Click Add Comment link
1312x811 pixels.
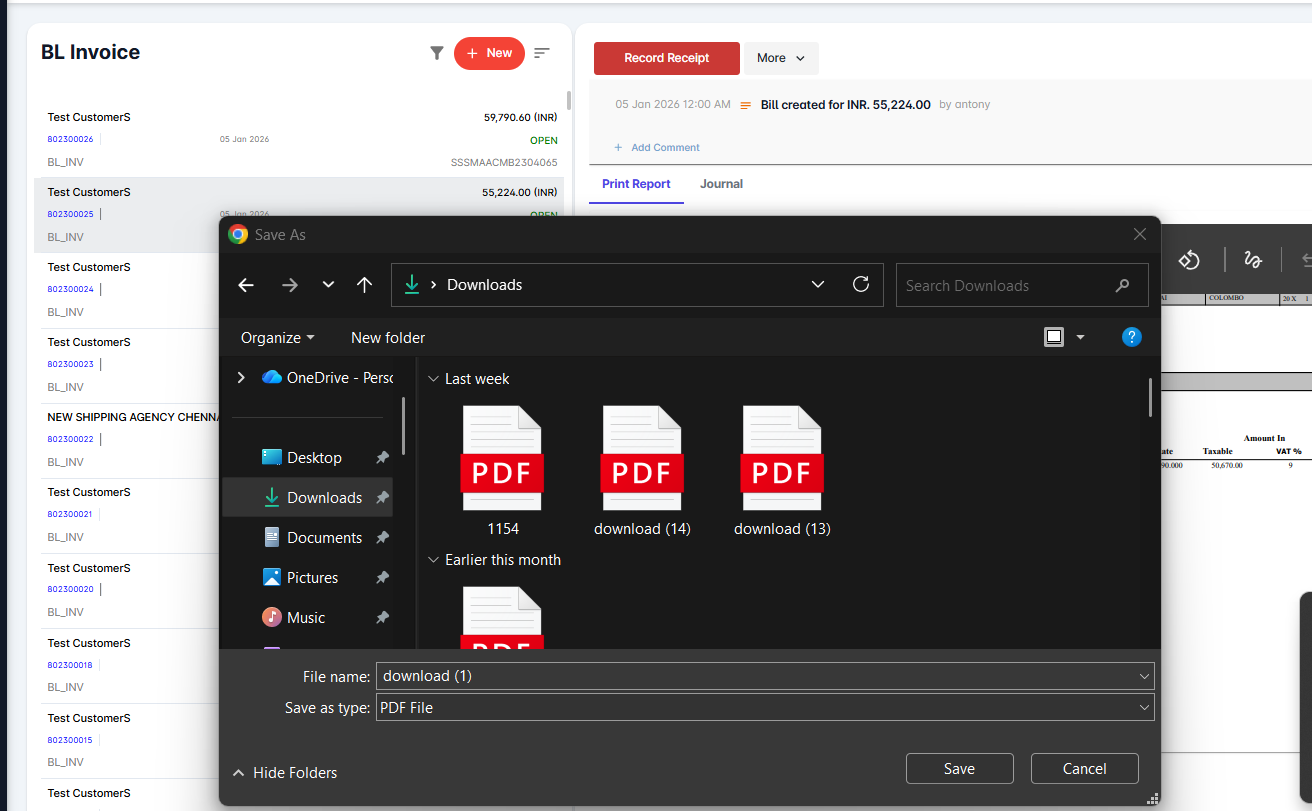665,147
